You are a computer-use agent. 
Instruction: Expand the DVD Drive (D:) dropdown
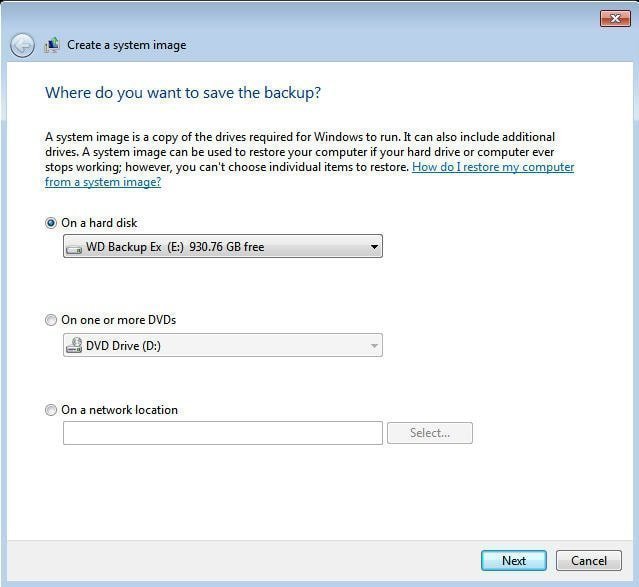[x=222, y=346]
